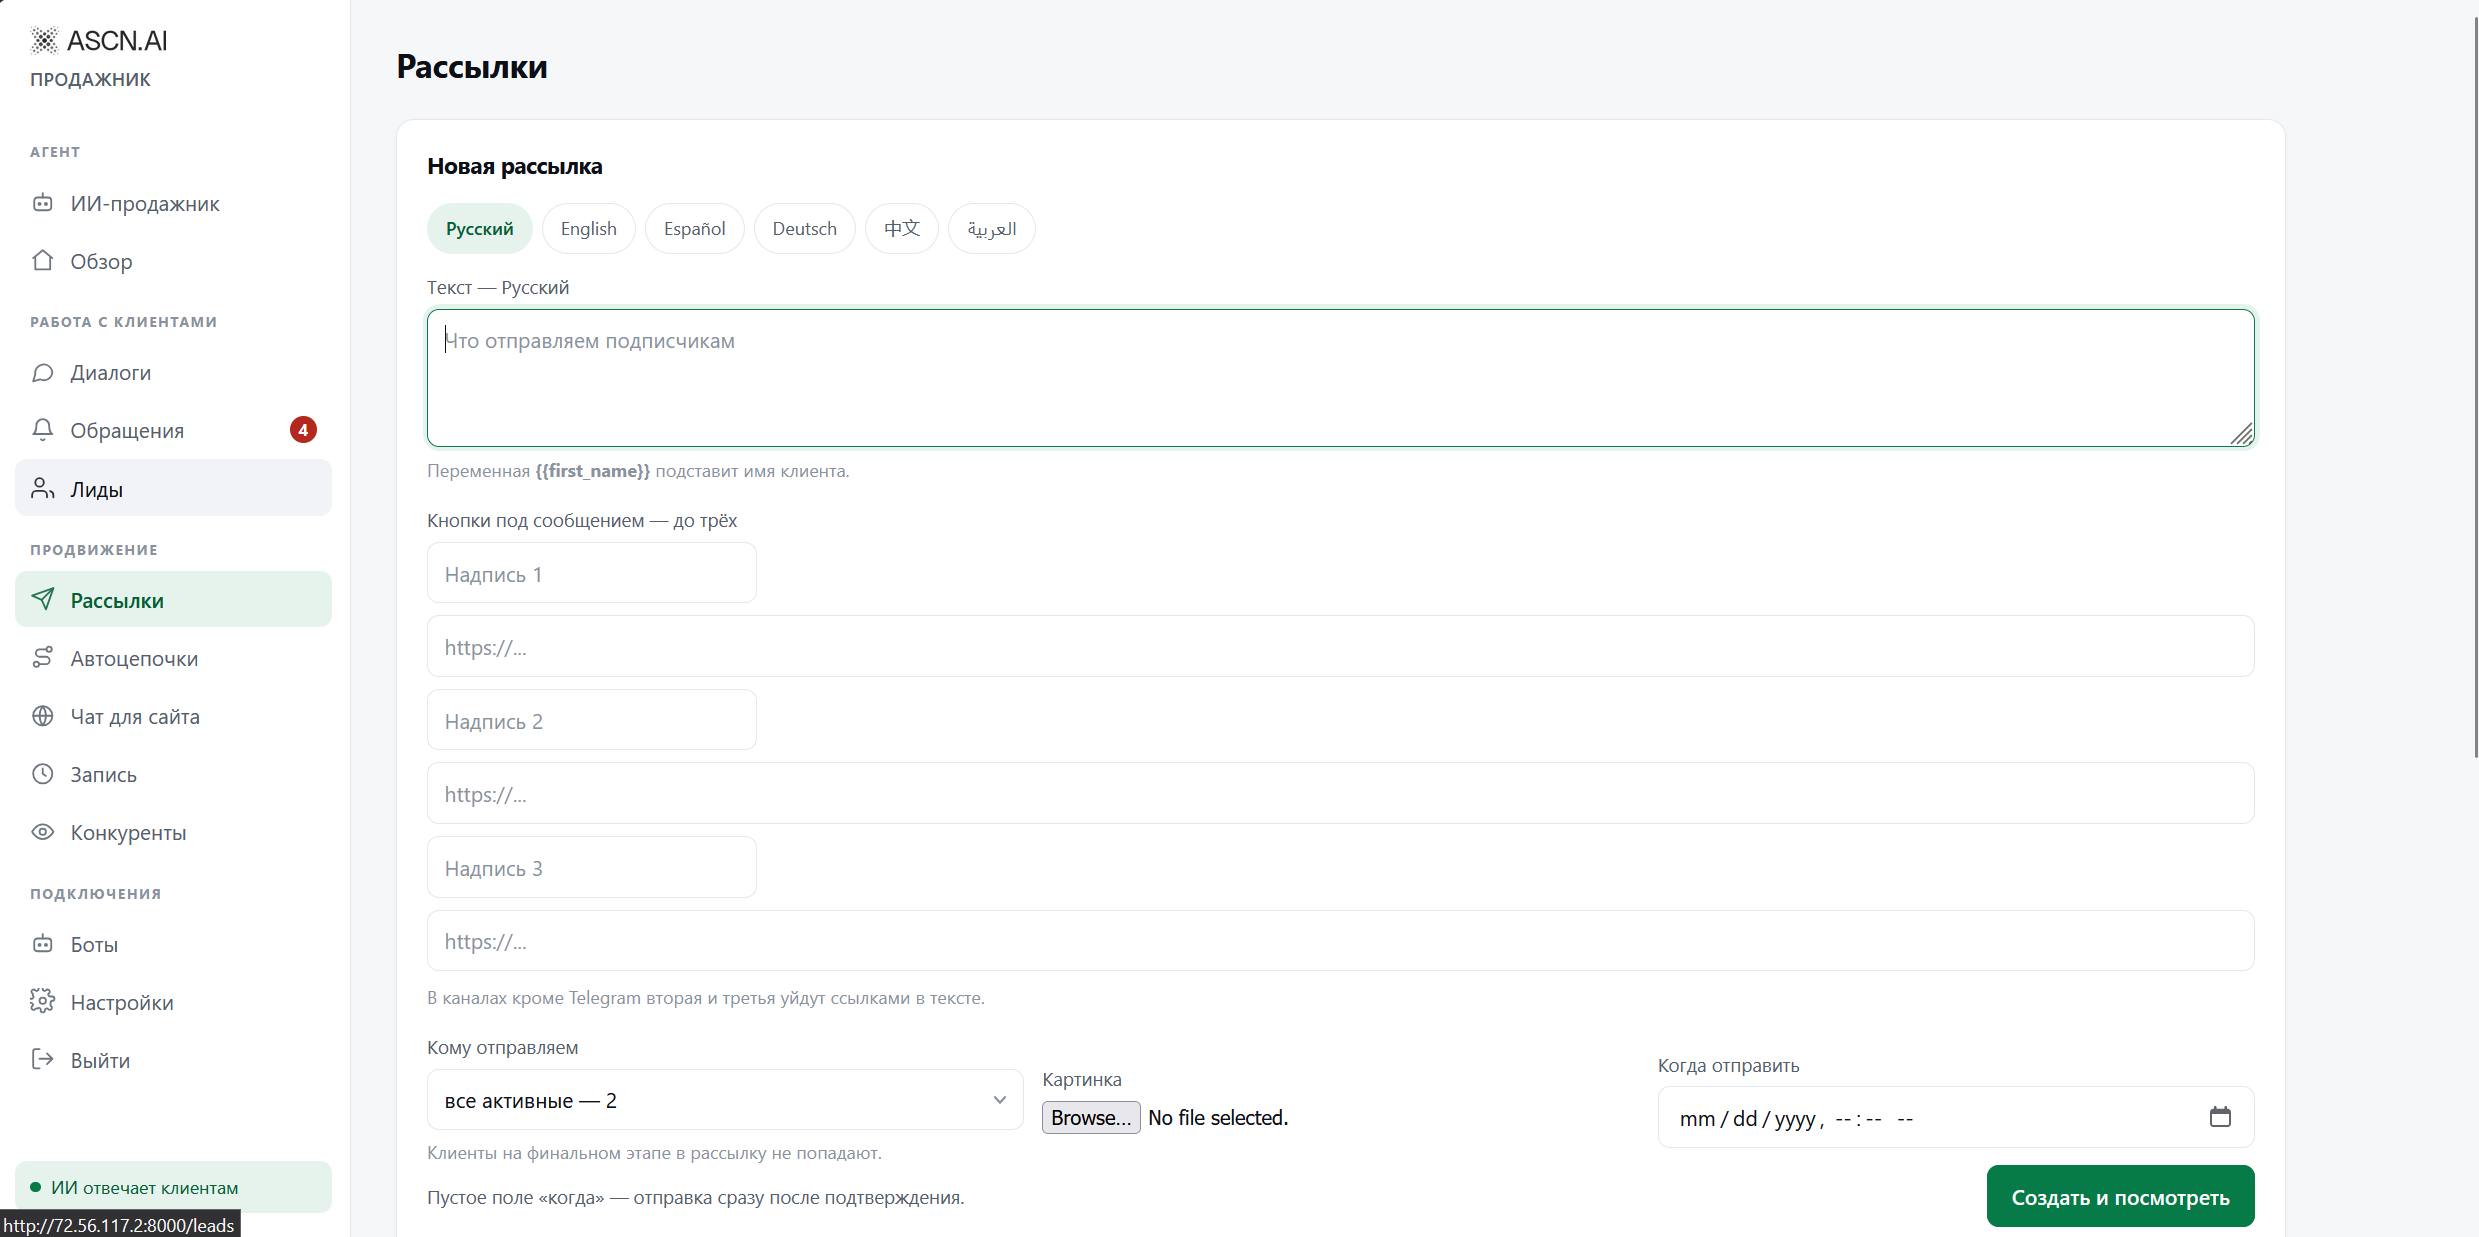The width and height of the screenshot is (2479, 1237).
Task: Select the Deutsch language tab
Action: point(805,229)
